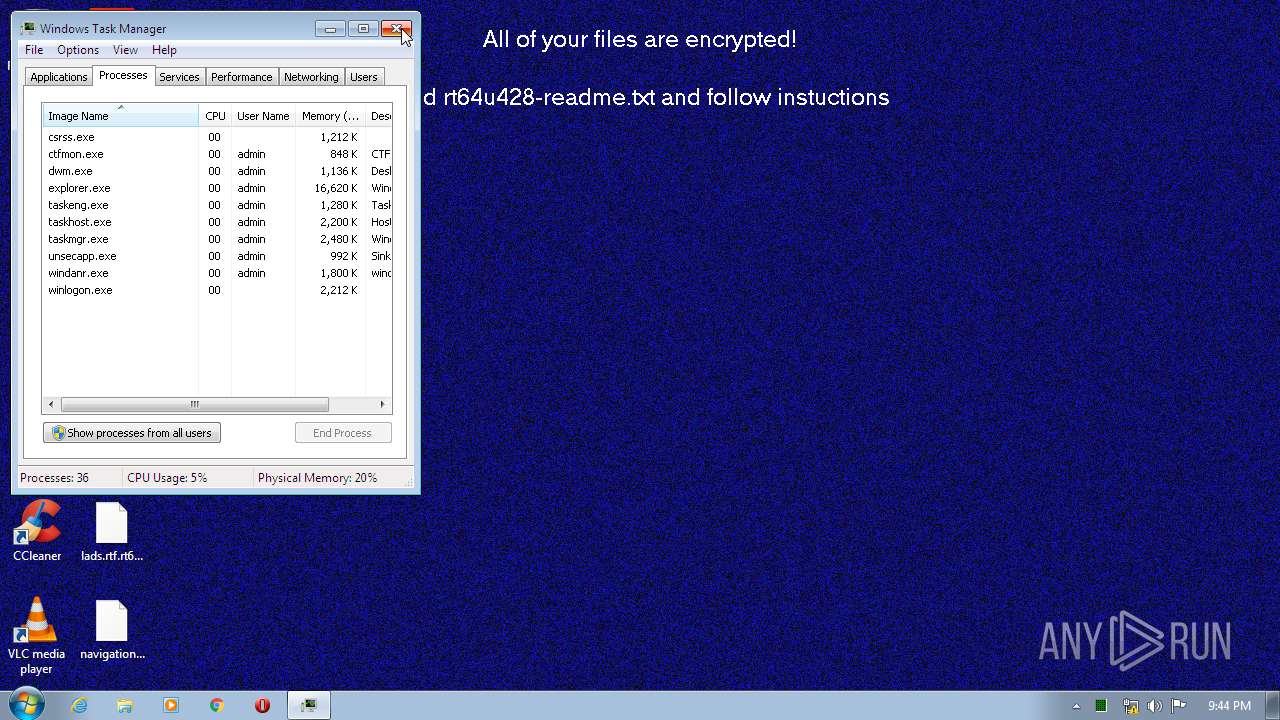Viewport: 1280px width, 720px height.
Task: Open the network tray icon
Action: (x=1130, y=706)
